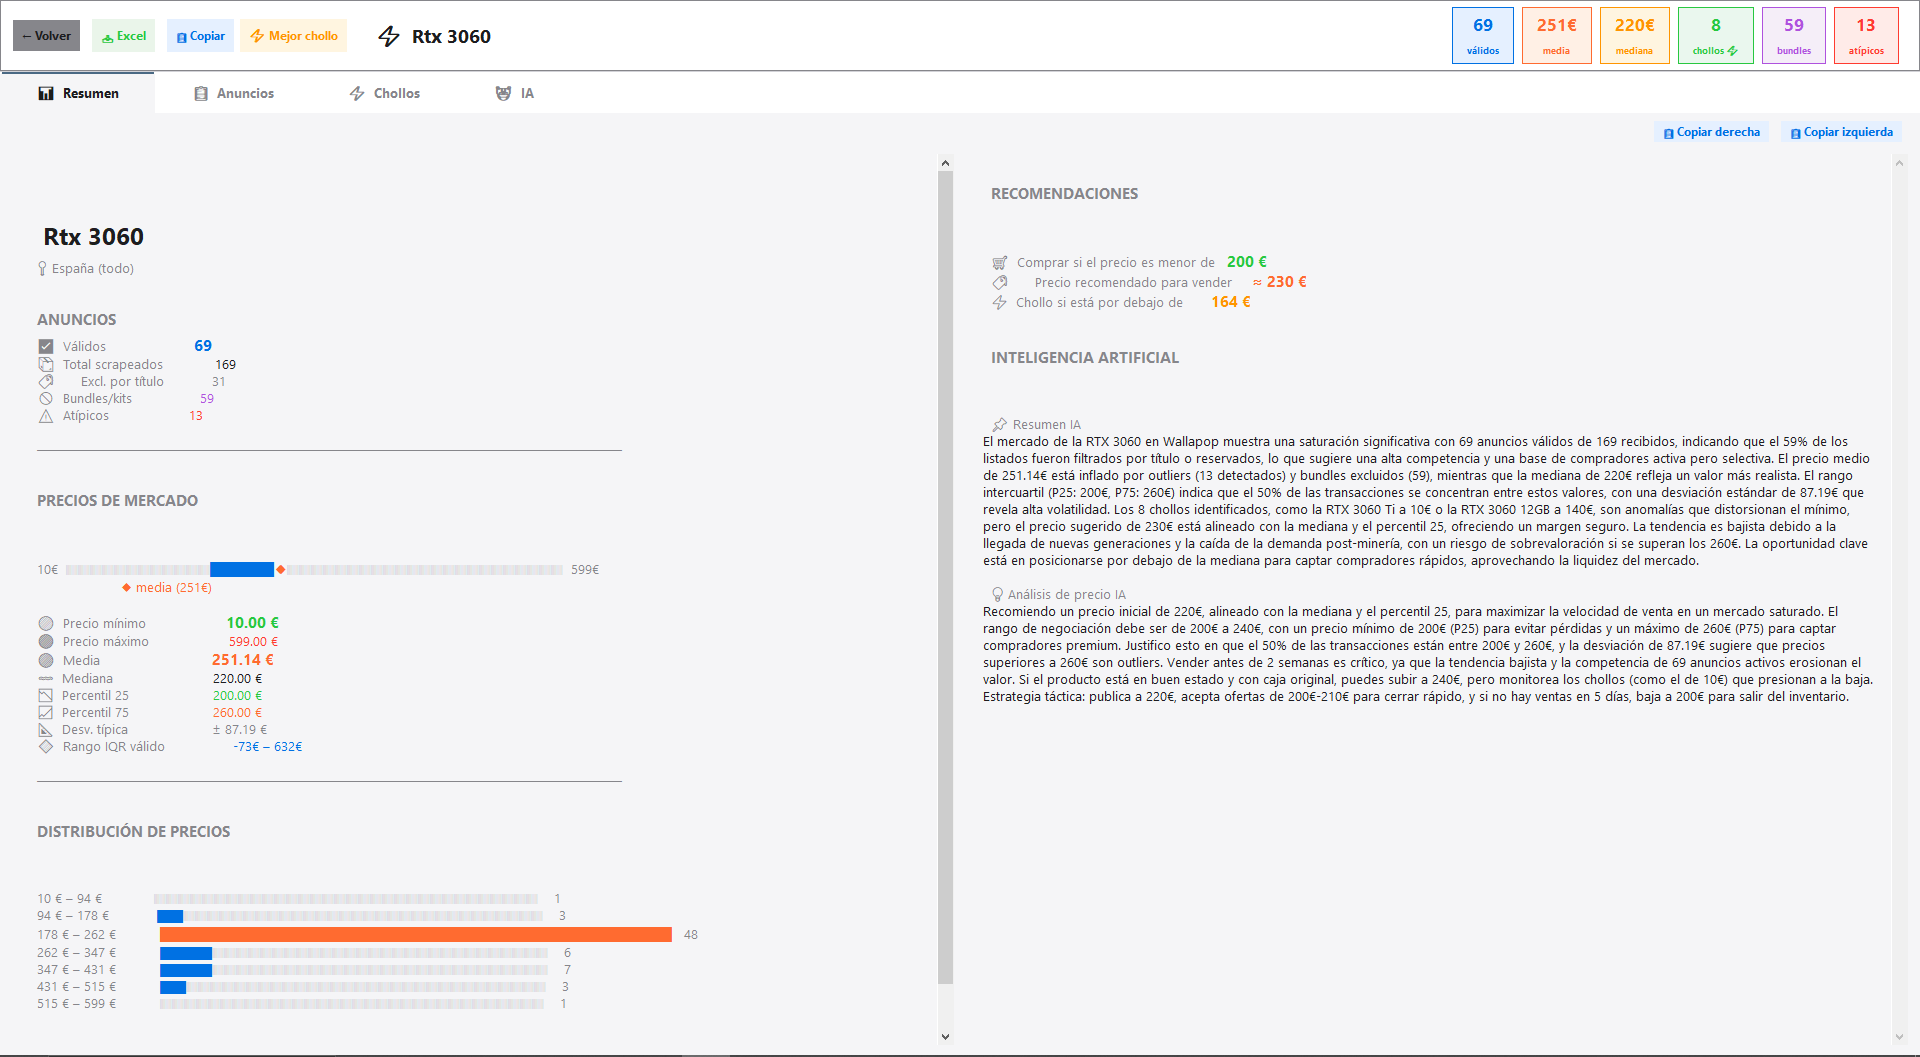The width and height of the screenshot is (1920, 1057).
Task: Click the ± 87.19 € Desv. típica value
Action: point(240,730)
